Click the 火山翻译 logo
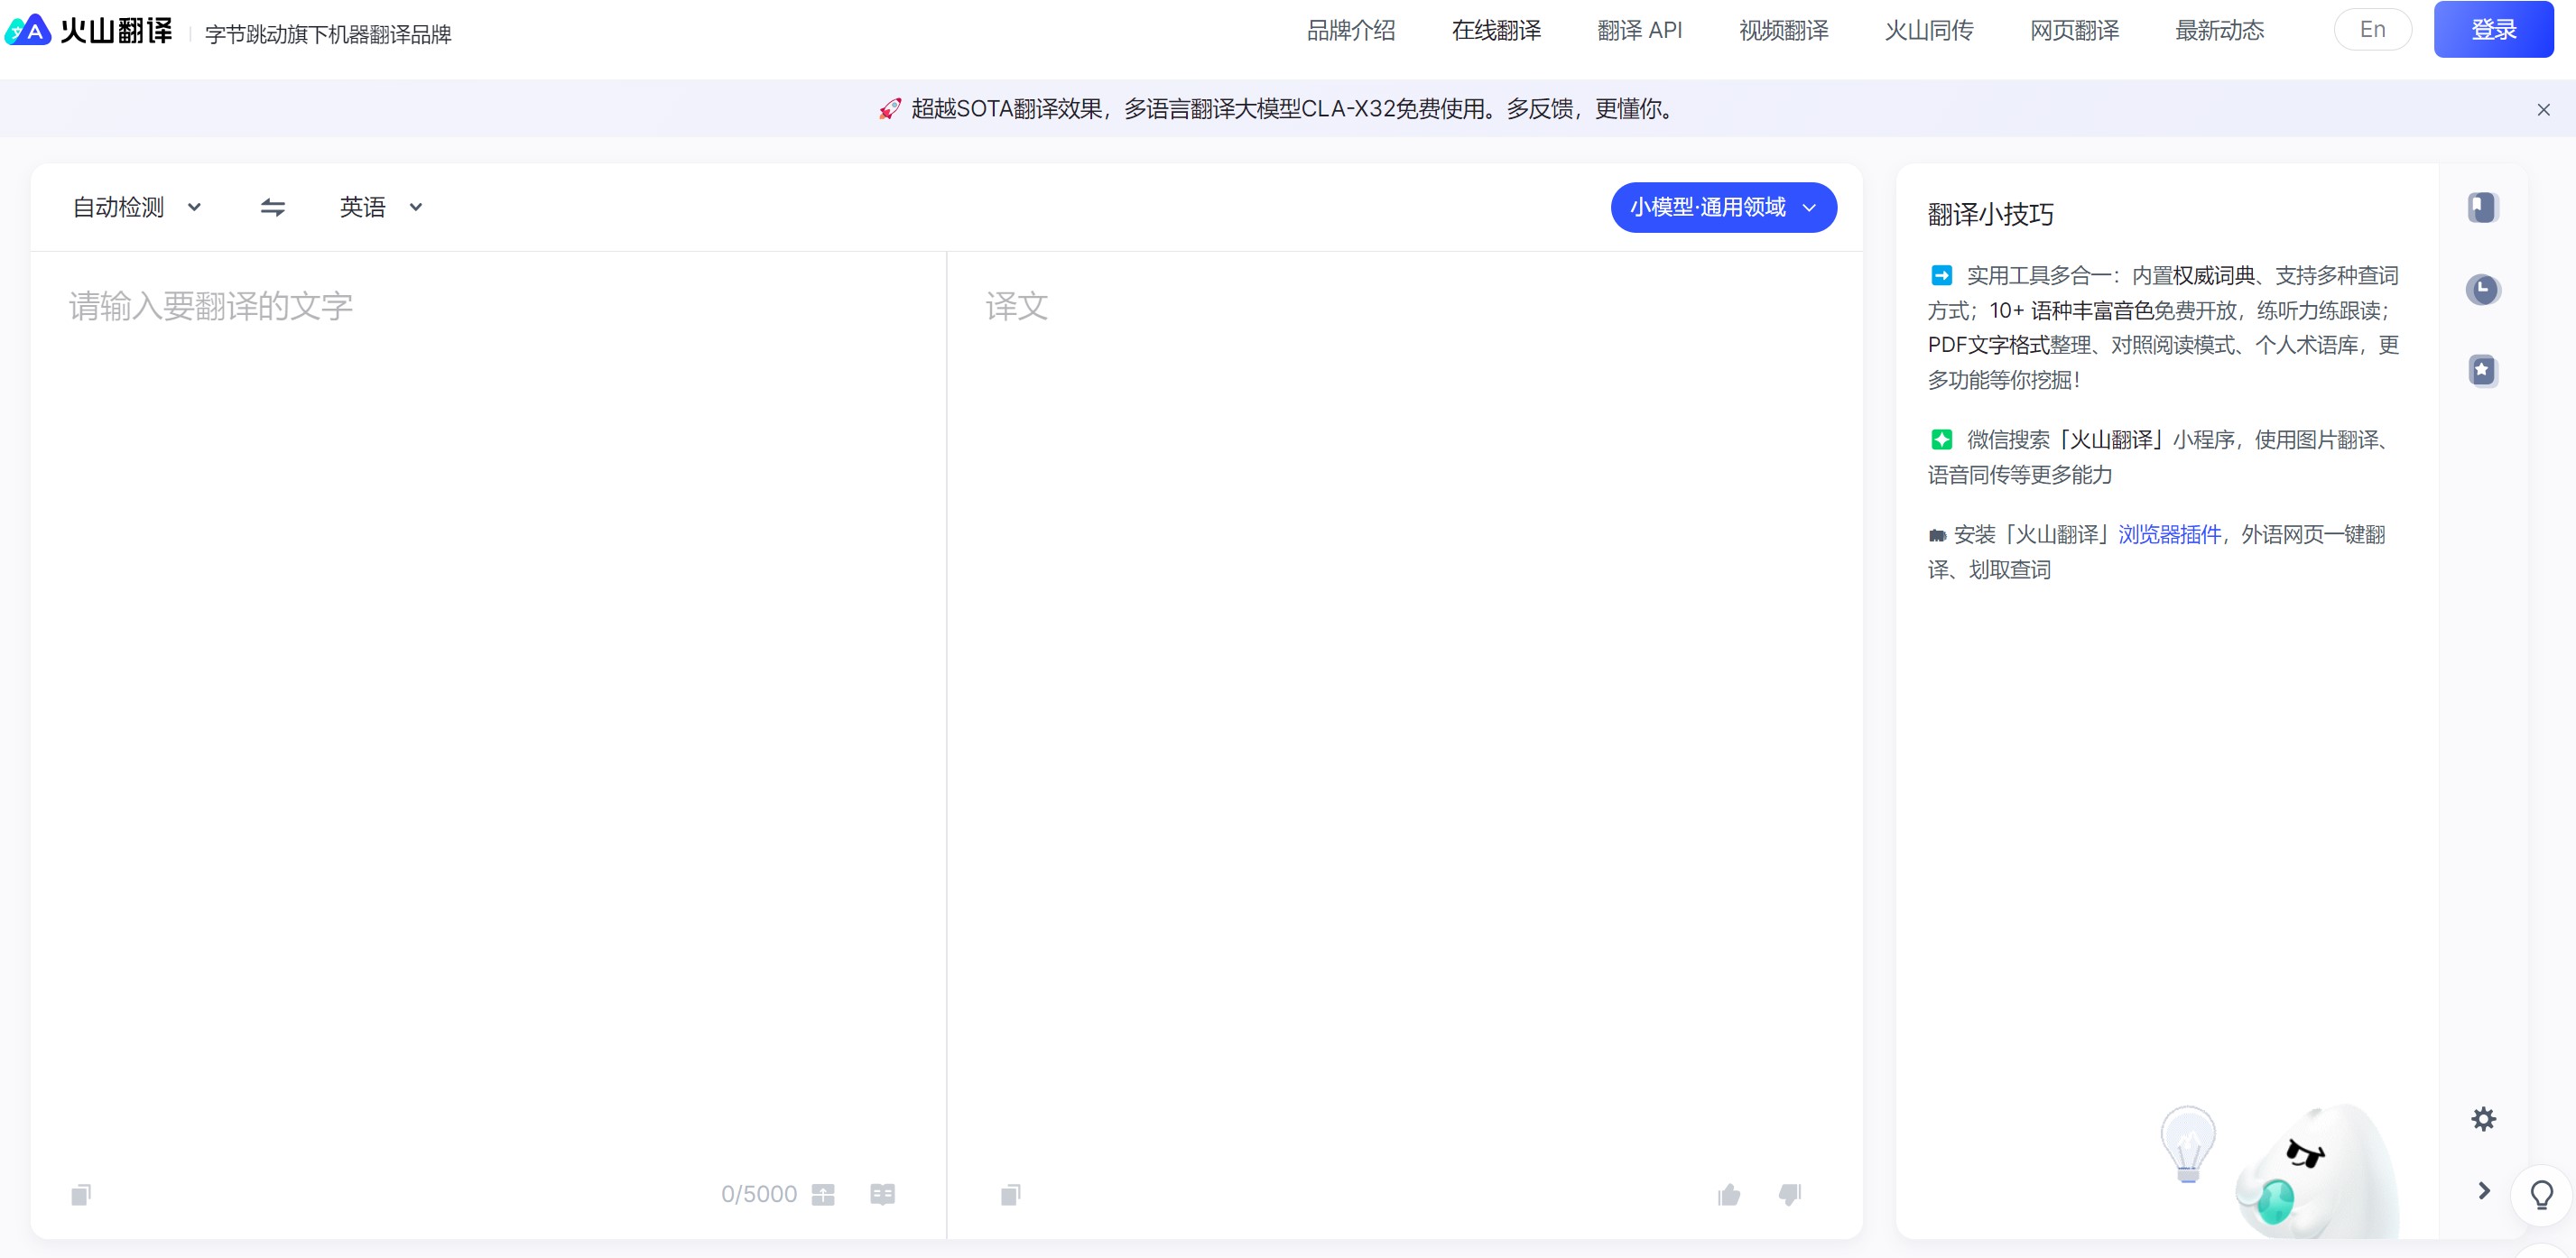The width and height of the screenshot is (2576, 1258). tap(88, 30)
